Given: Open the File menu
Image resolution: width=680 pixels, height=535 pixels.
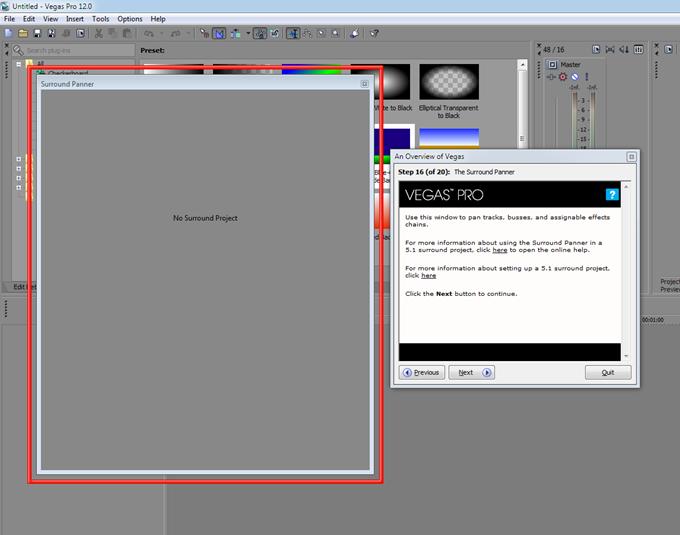Looking at the screenshot, I should coord(10,19).
